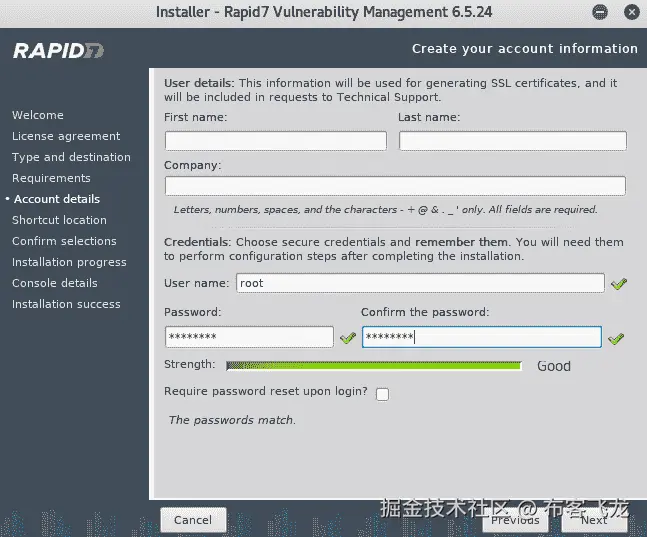Focus the First name field

276,141
